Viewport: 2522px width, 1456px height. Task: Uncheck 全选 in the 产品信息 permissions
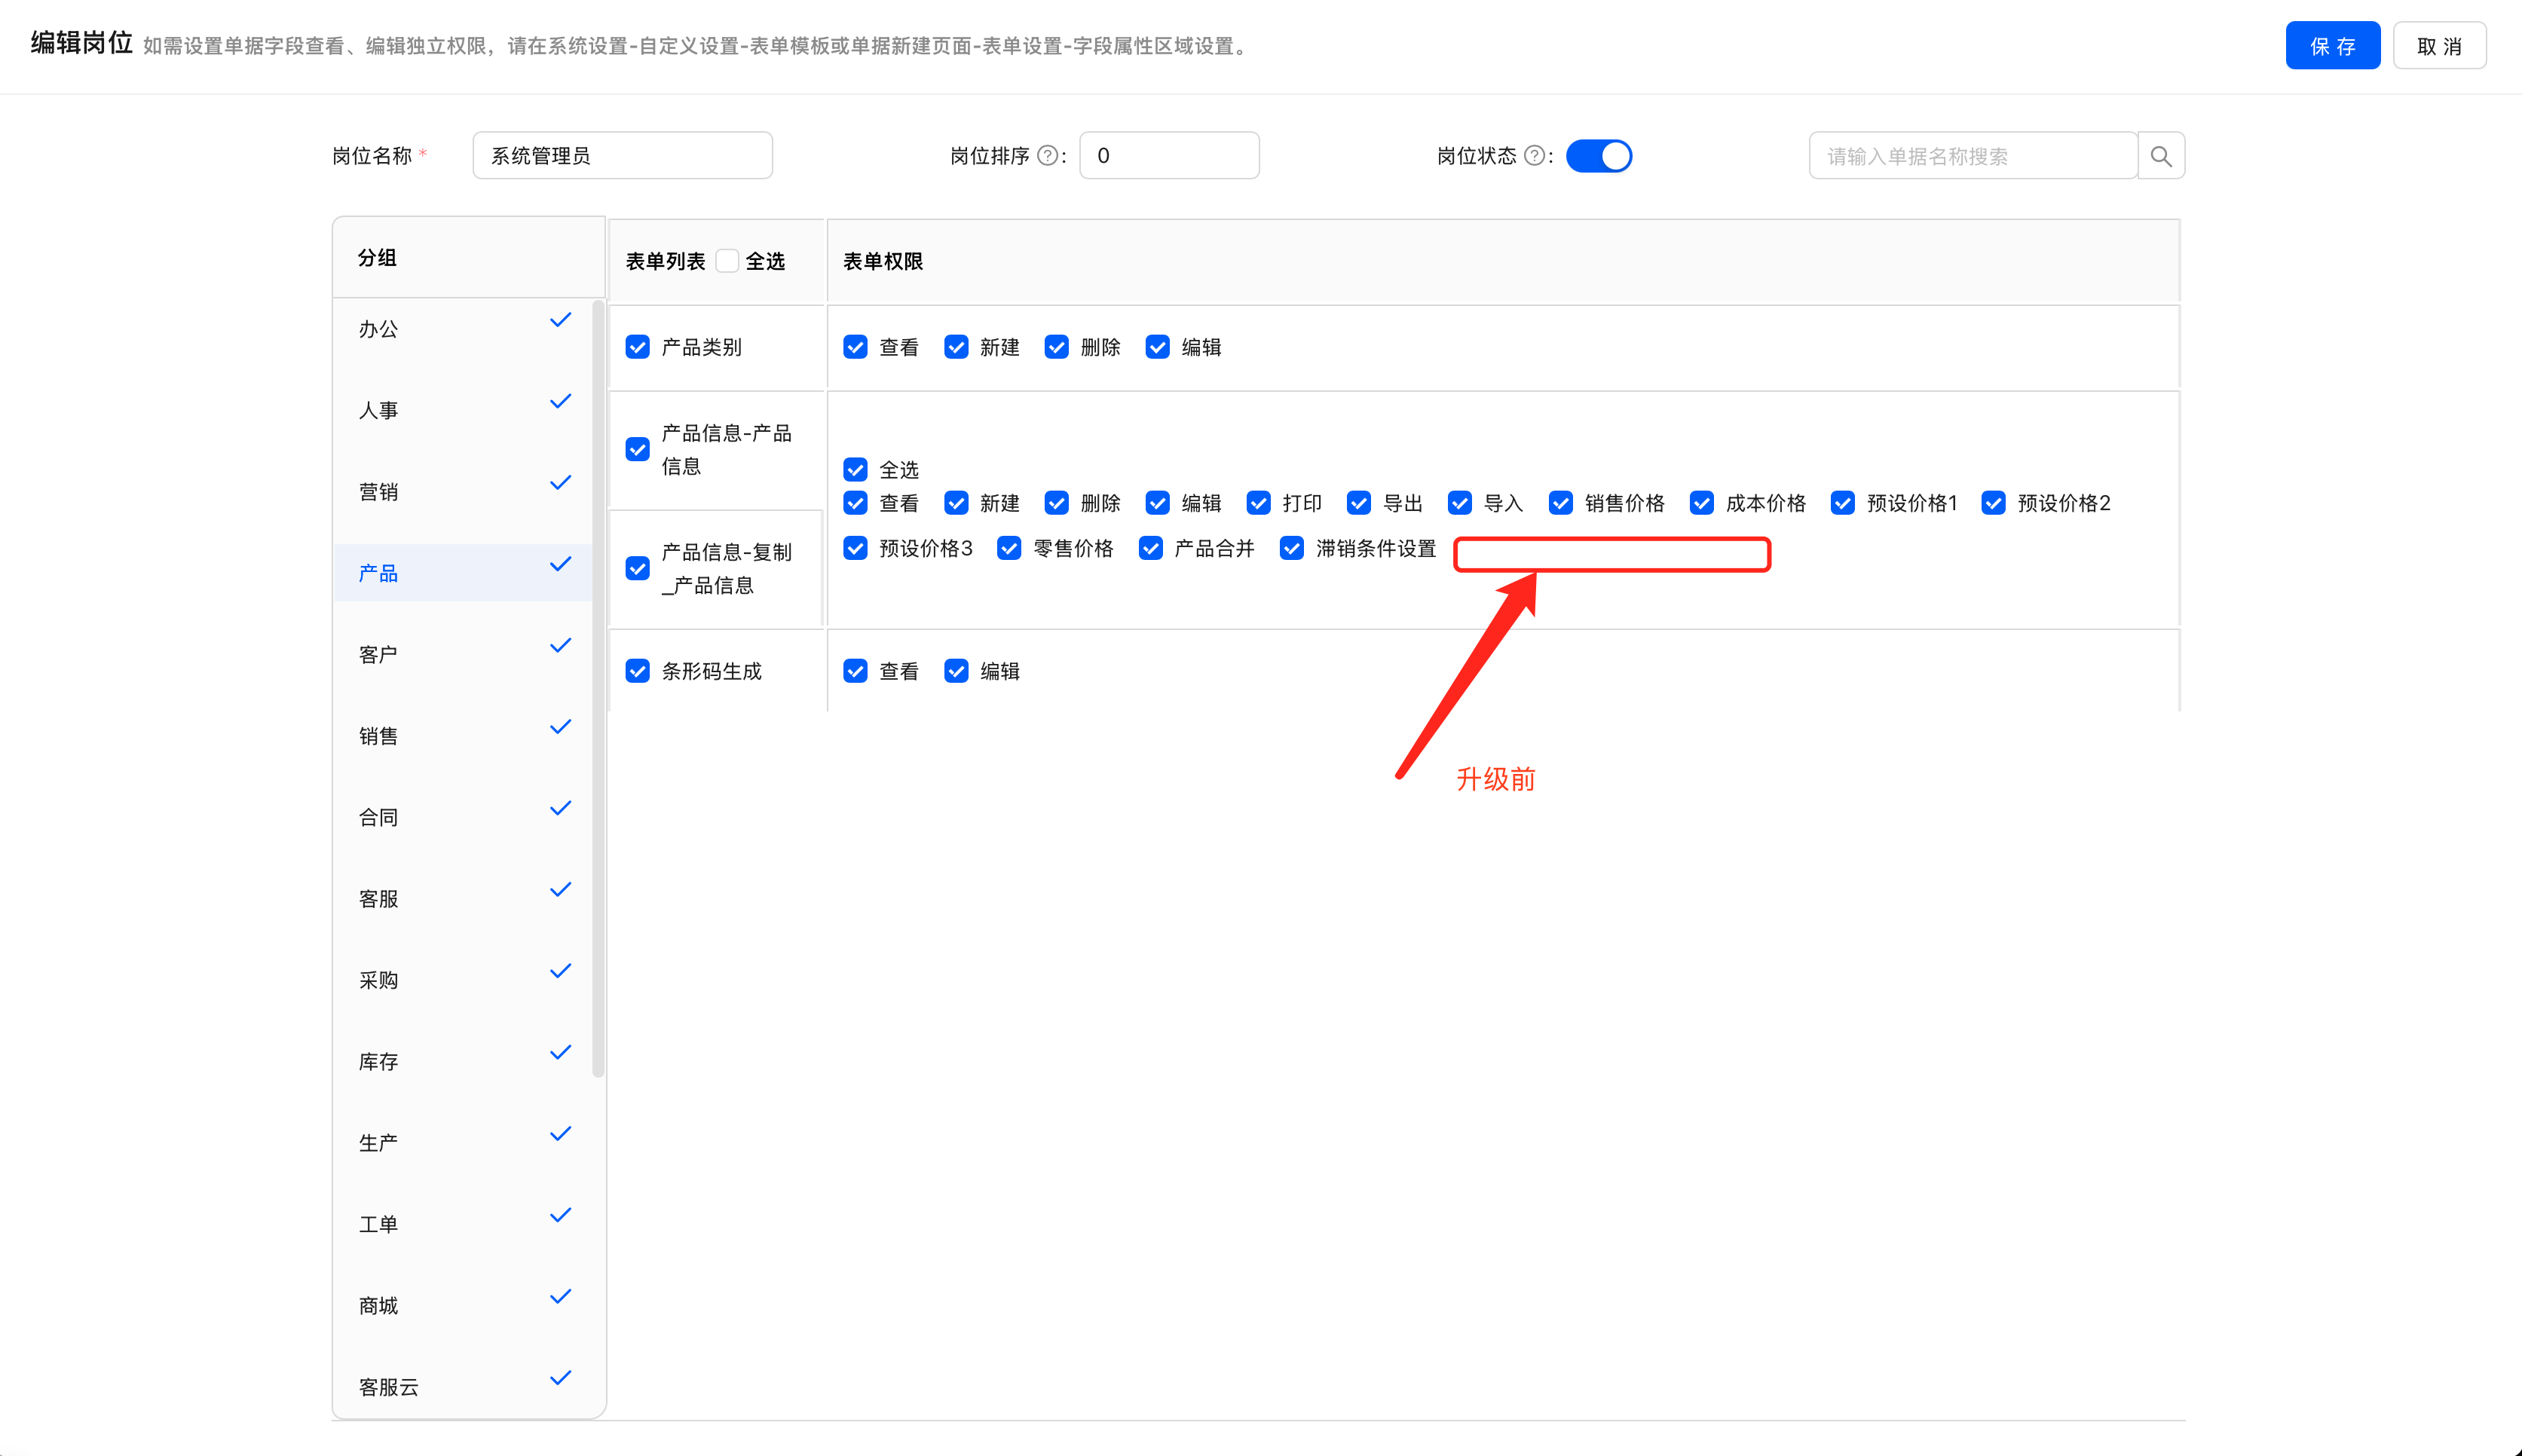(x=855, y=470)
